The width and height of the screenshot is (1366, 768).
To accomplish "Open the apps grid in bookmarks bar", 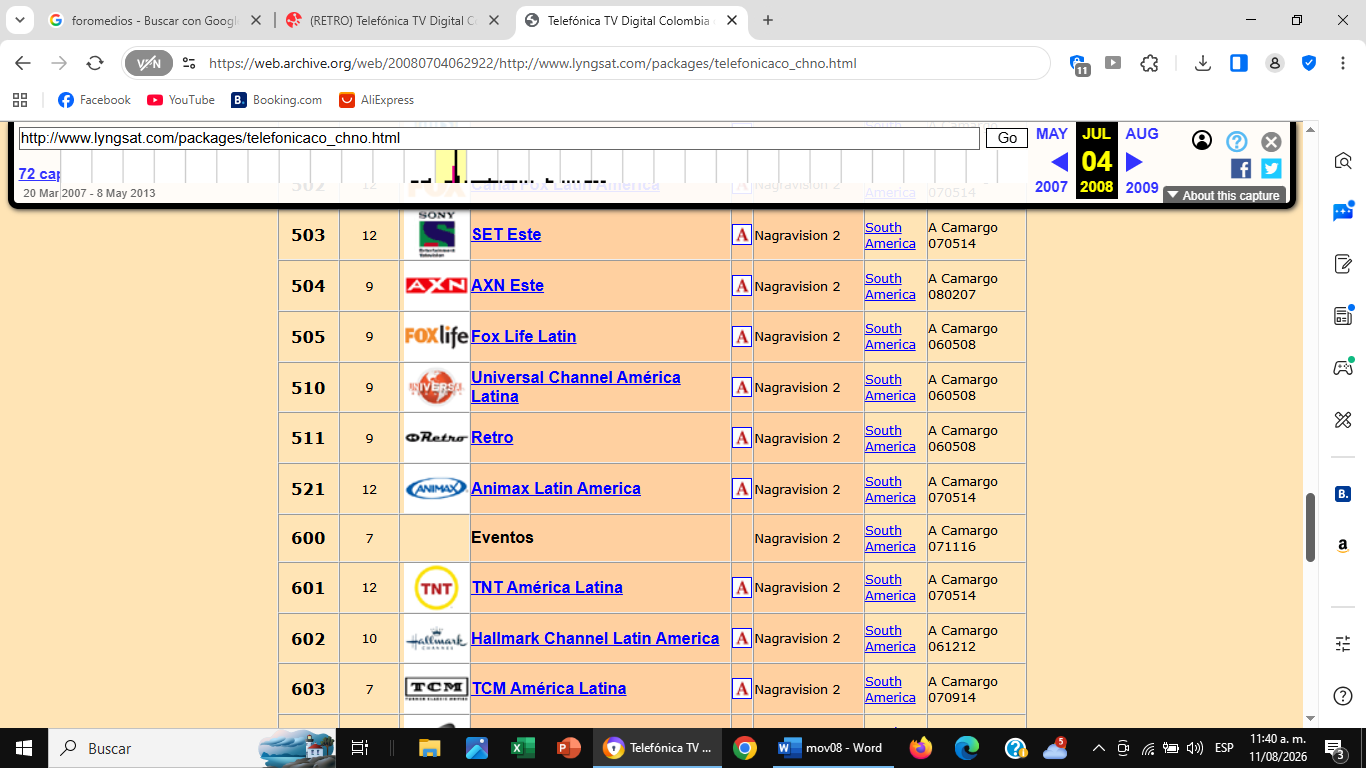I will click(x=20, y=100).
